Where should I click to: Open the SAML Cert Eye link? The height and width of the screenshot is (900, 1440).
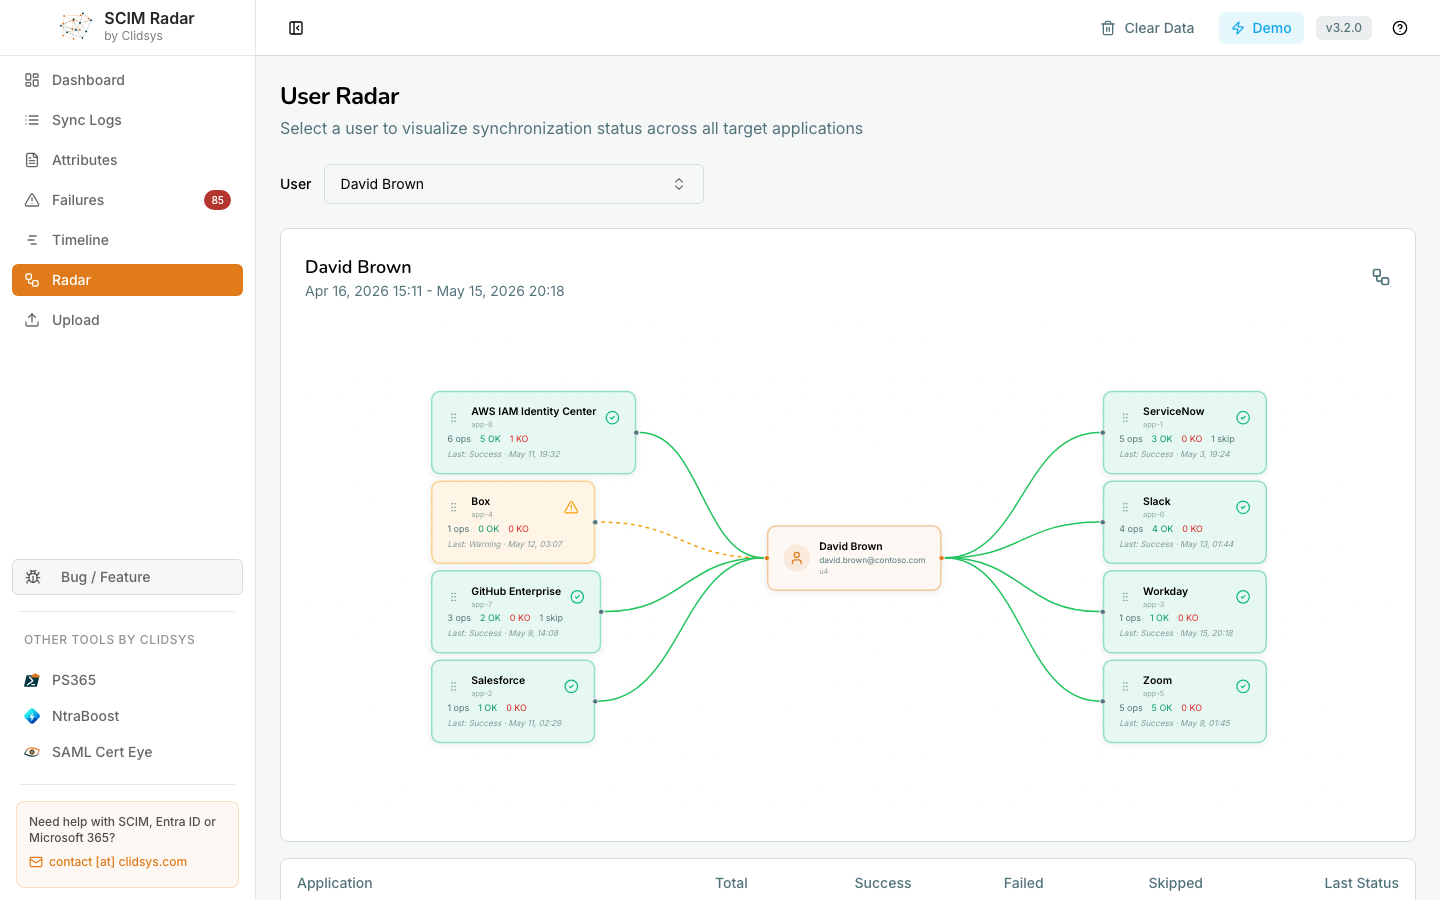[127, 752]
